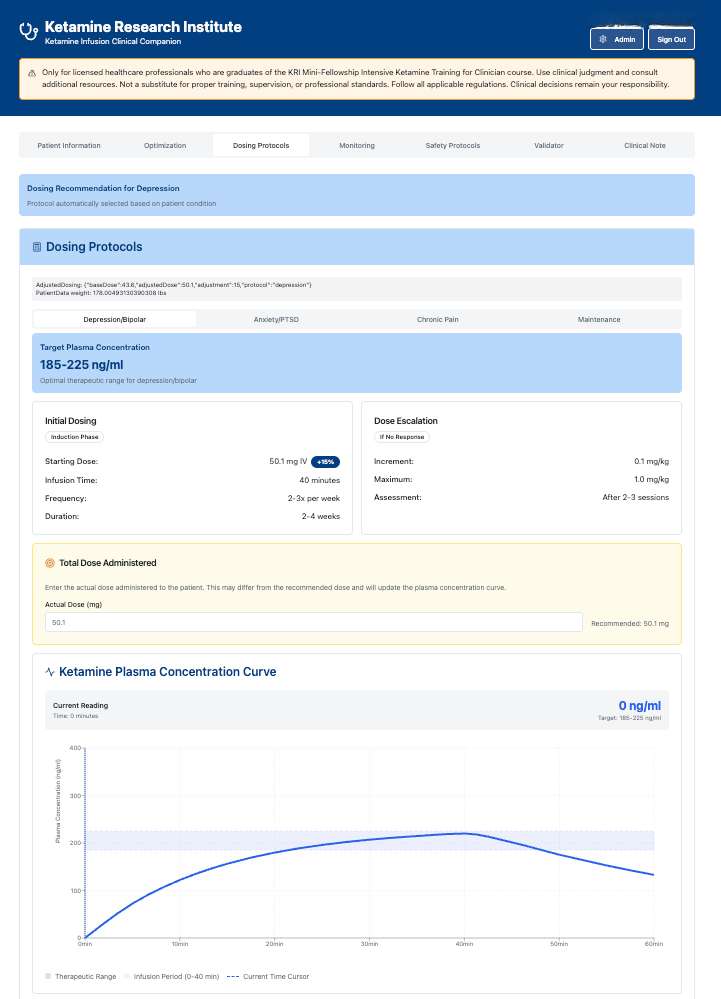This screenshot has width=721, height=999.
Task: Open the Patient Information tab
Action: pyautogui.click(x=69, y=146)
